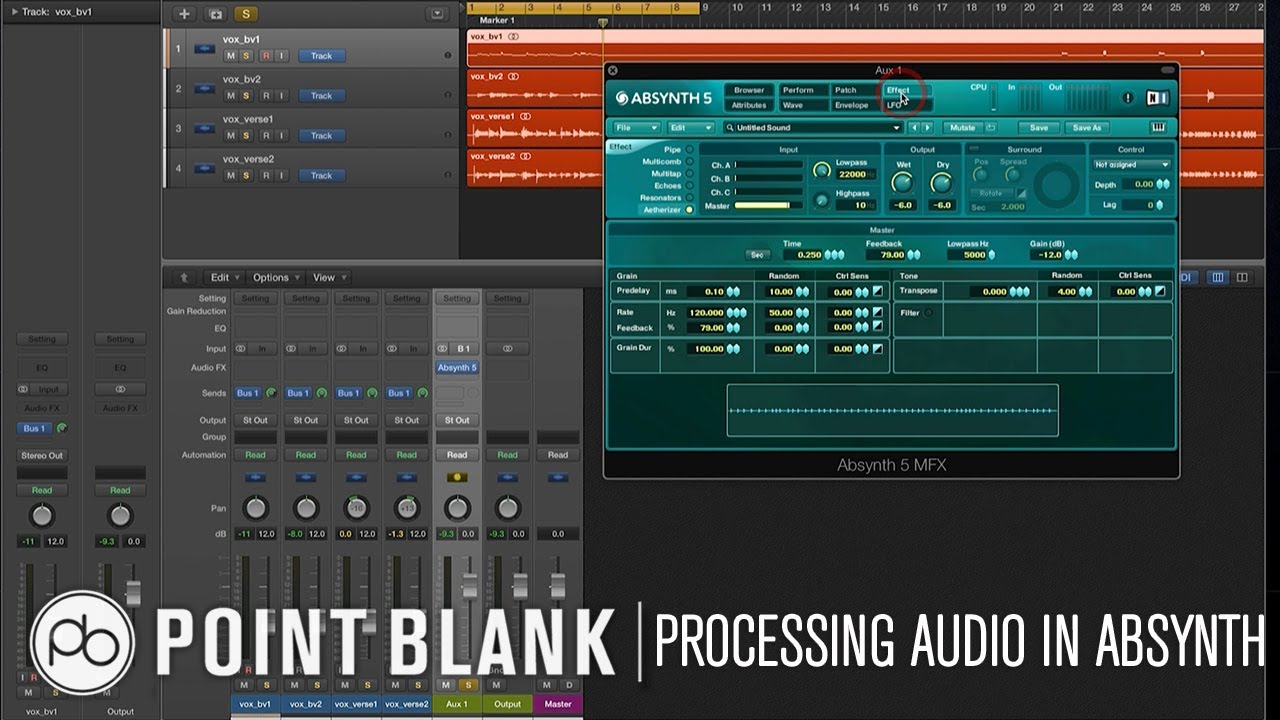Open the mixer View menu

[x=329, y=278]
